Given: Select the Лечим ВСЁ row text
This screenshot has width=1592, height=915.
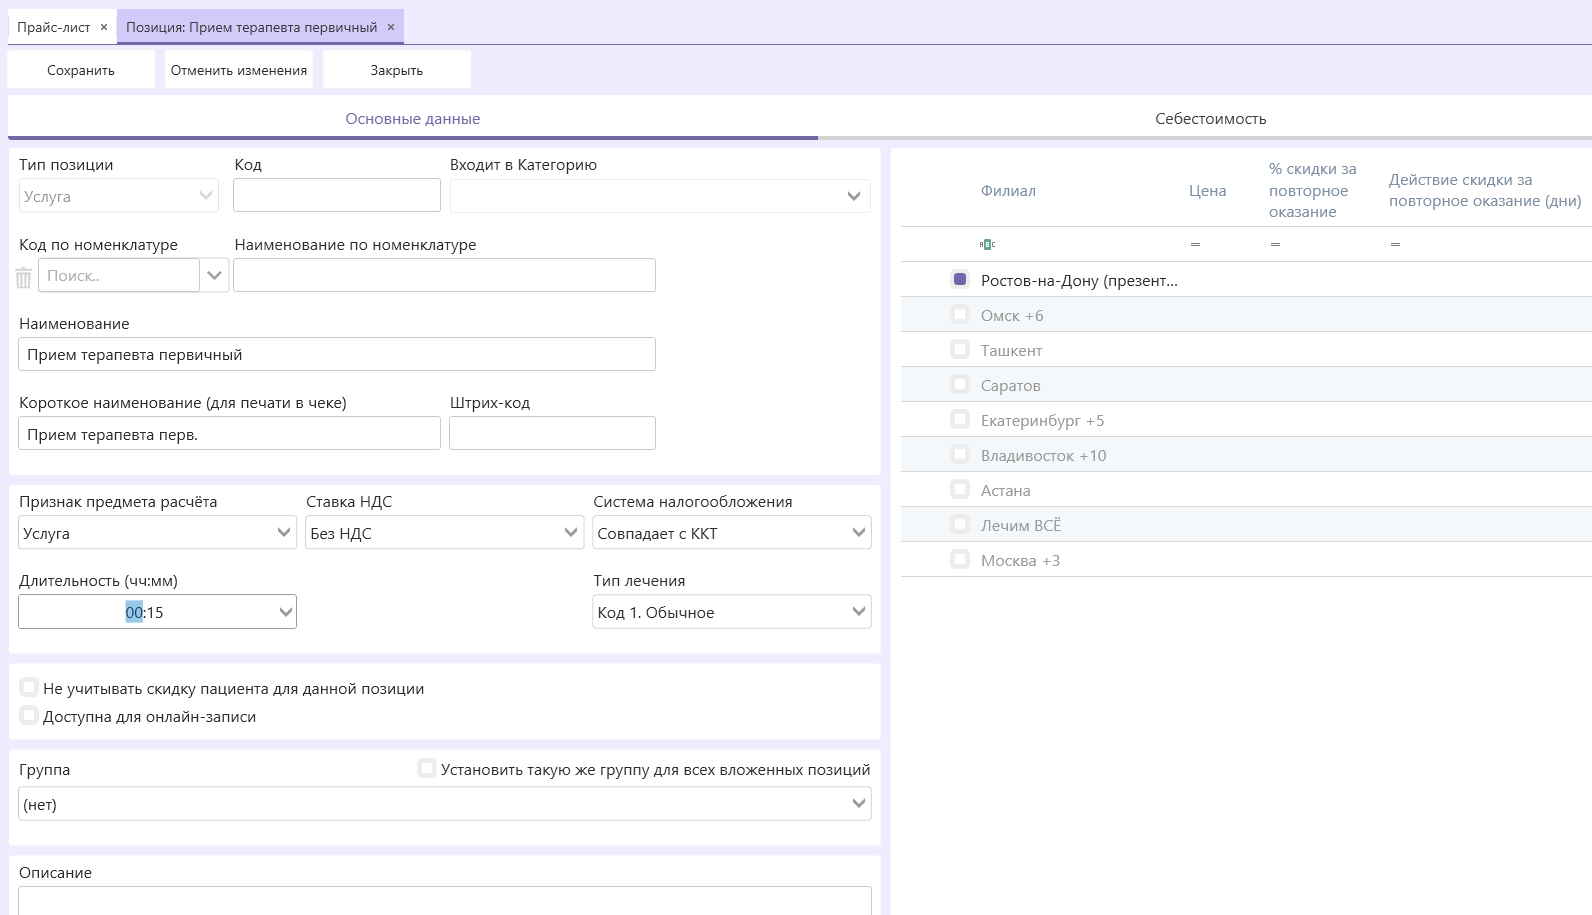Looking at the screenshot, I should pos(1021,525).
